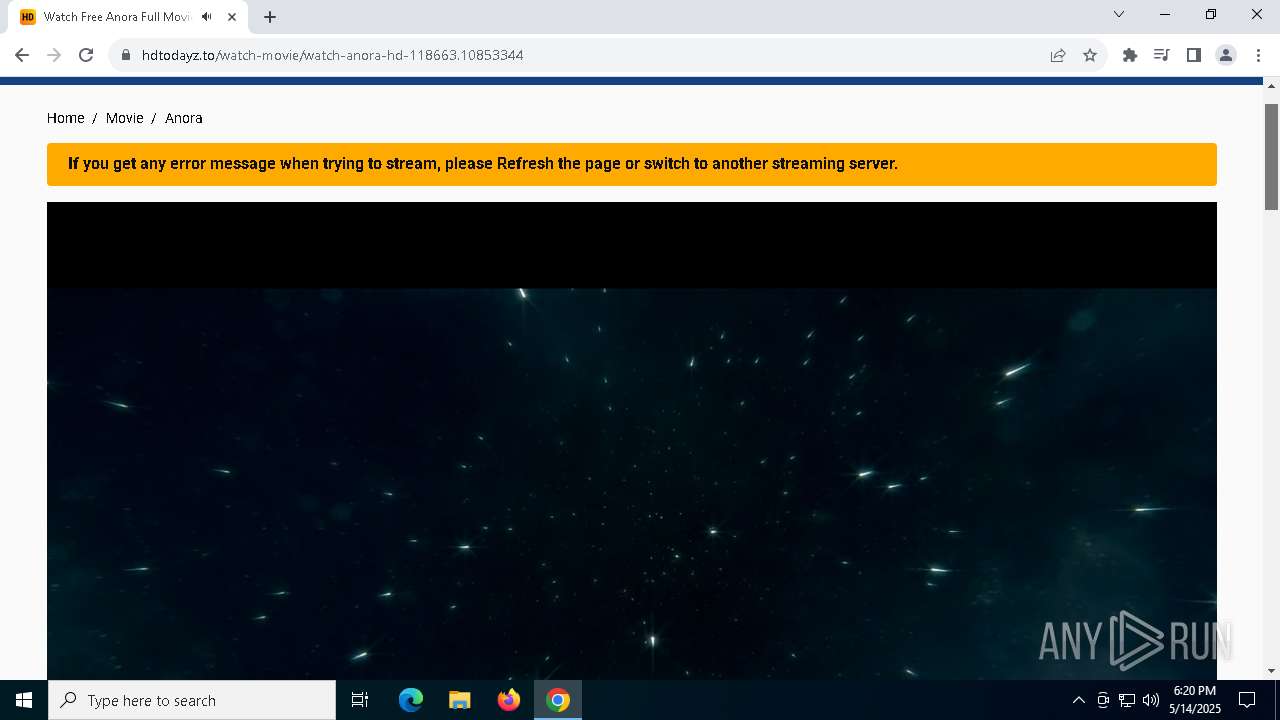This screenshot has width=1280, height=720.
Task: Reload the hdtodayz page
Action: 86,55
